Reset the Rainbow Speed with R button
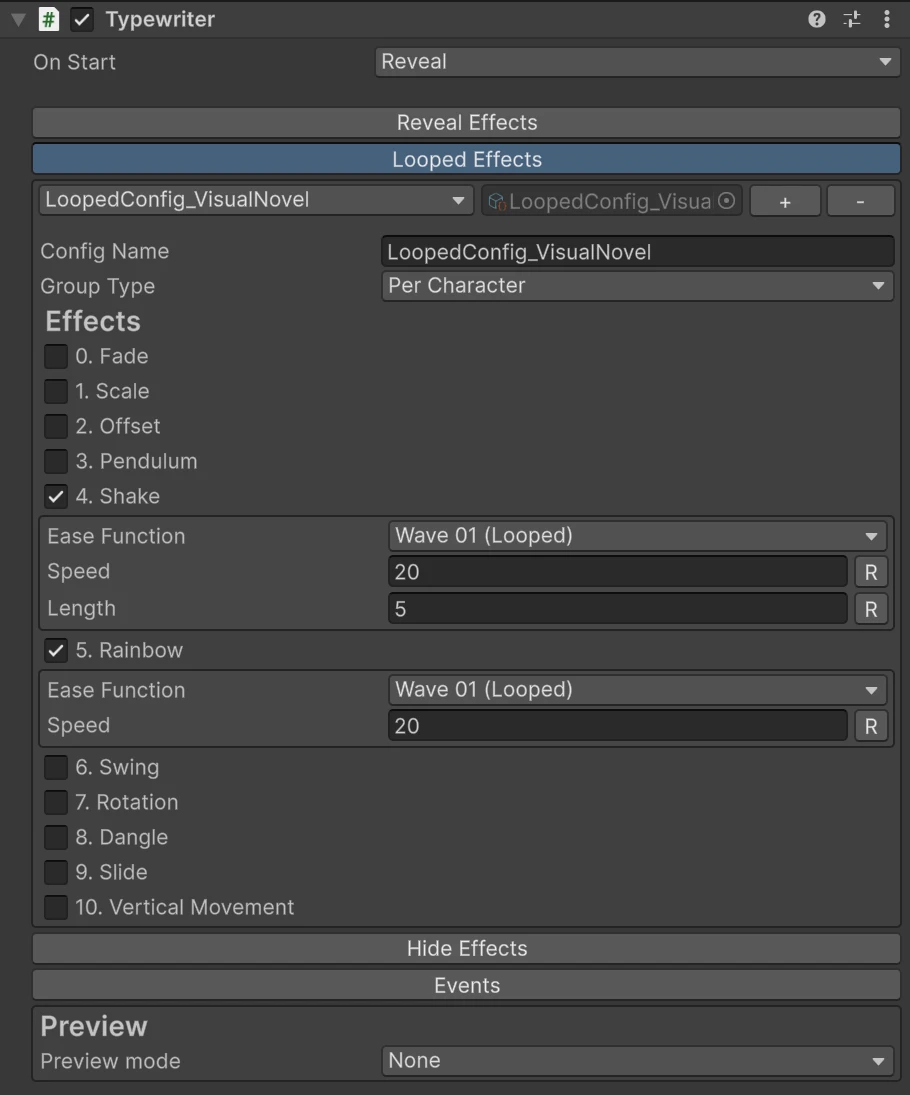Screen dimensions: 910x1095 (871, 726)
